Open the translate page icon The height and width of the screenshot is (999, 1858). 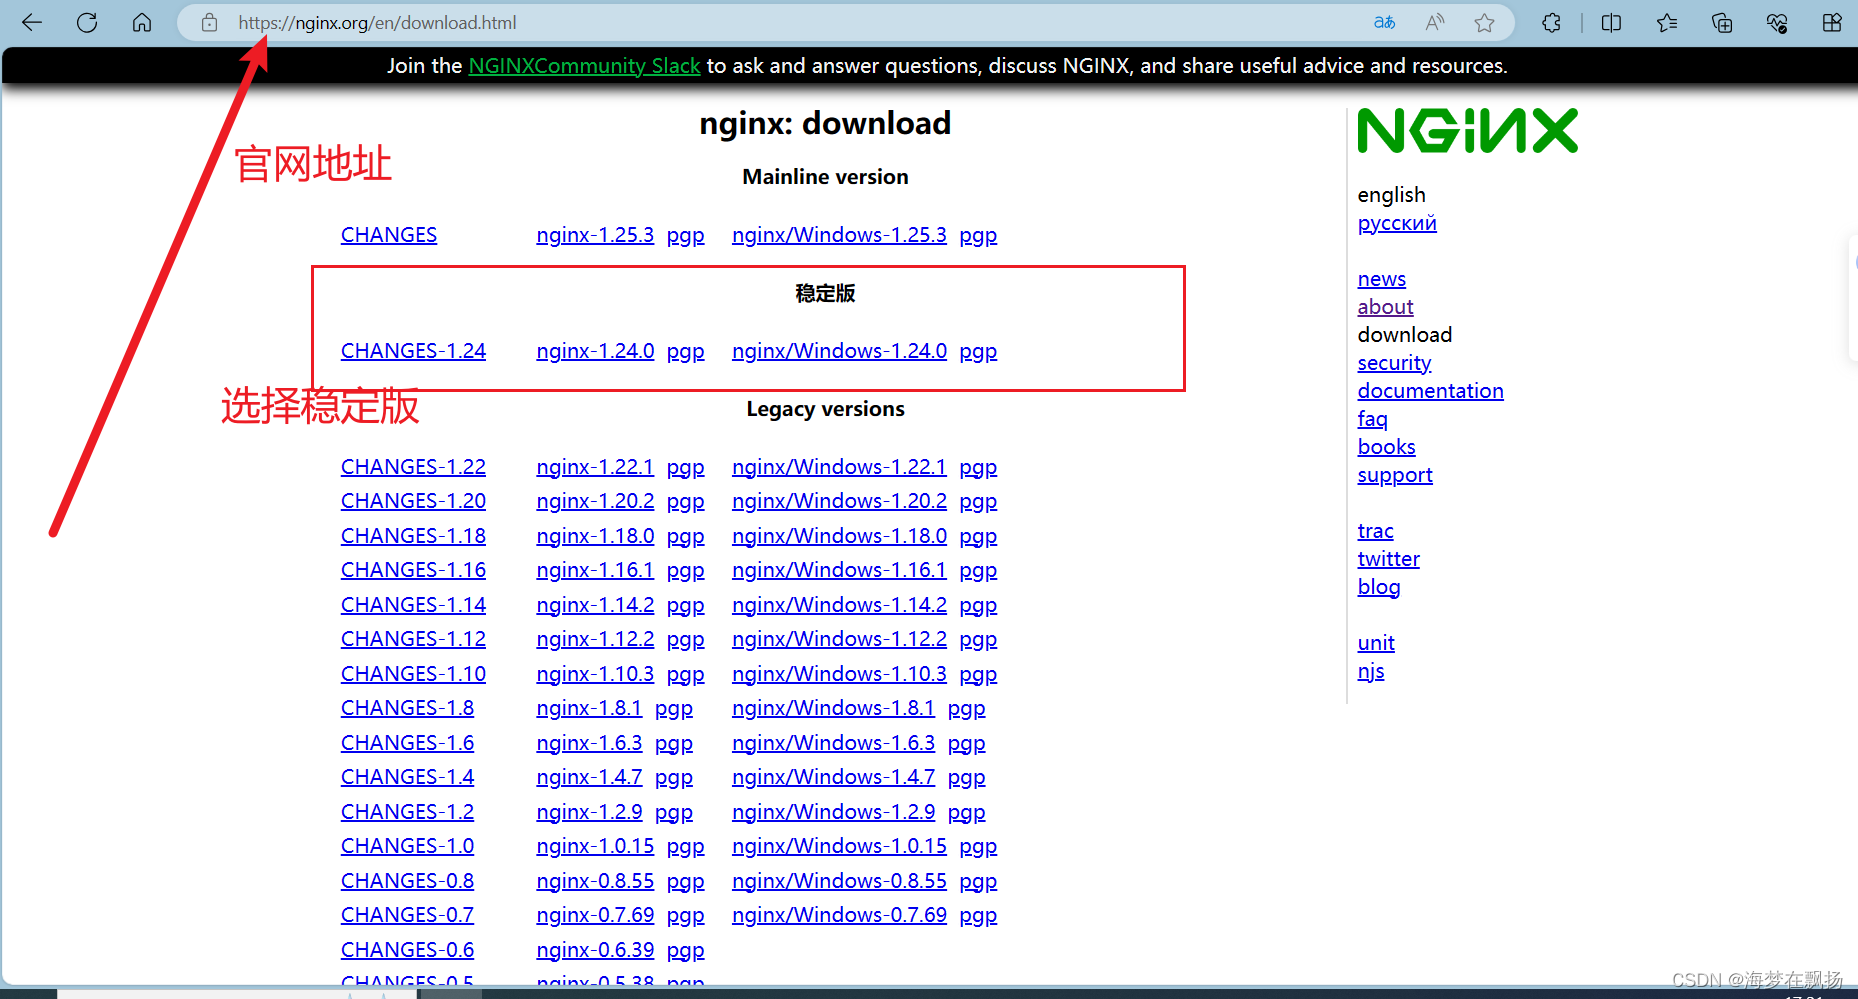[1384, 22]
